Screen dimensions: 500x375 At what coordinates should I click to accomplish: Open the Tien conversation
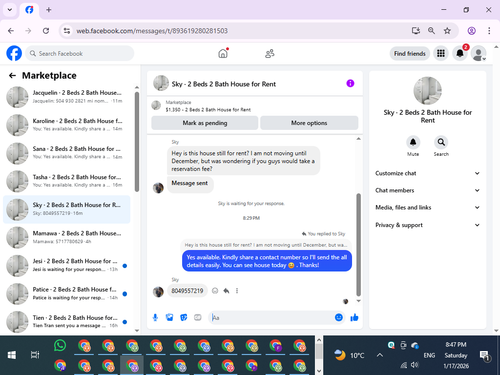(67, 322)
